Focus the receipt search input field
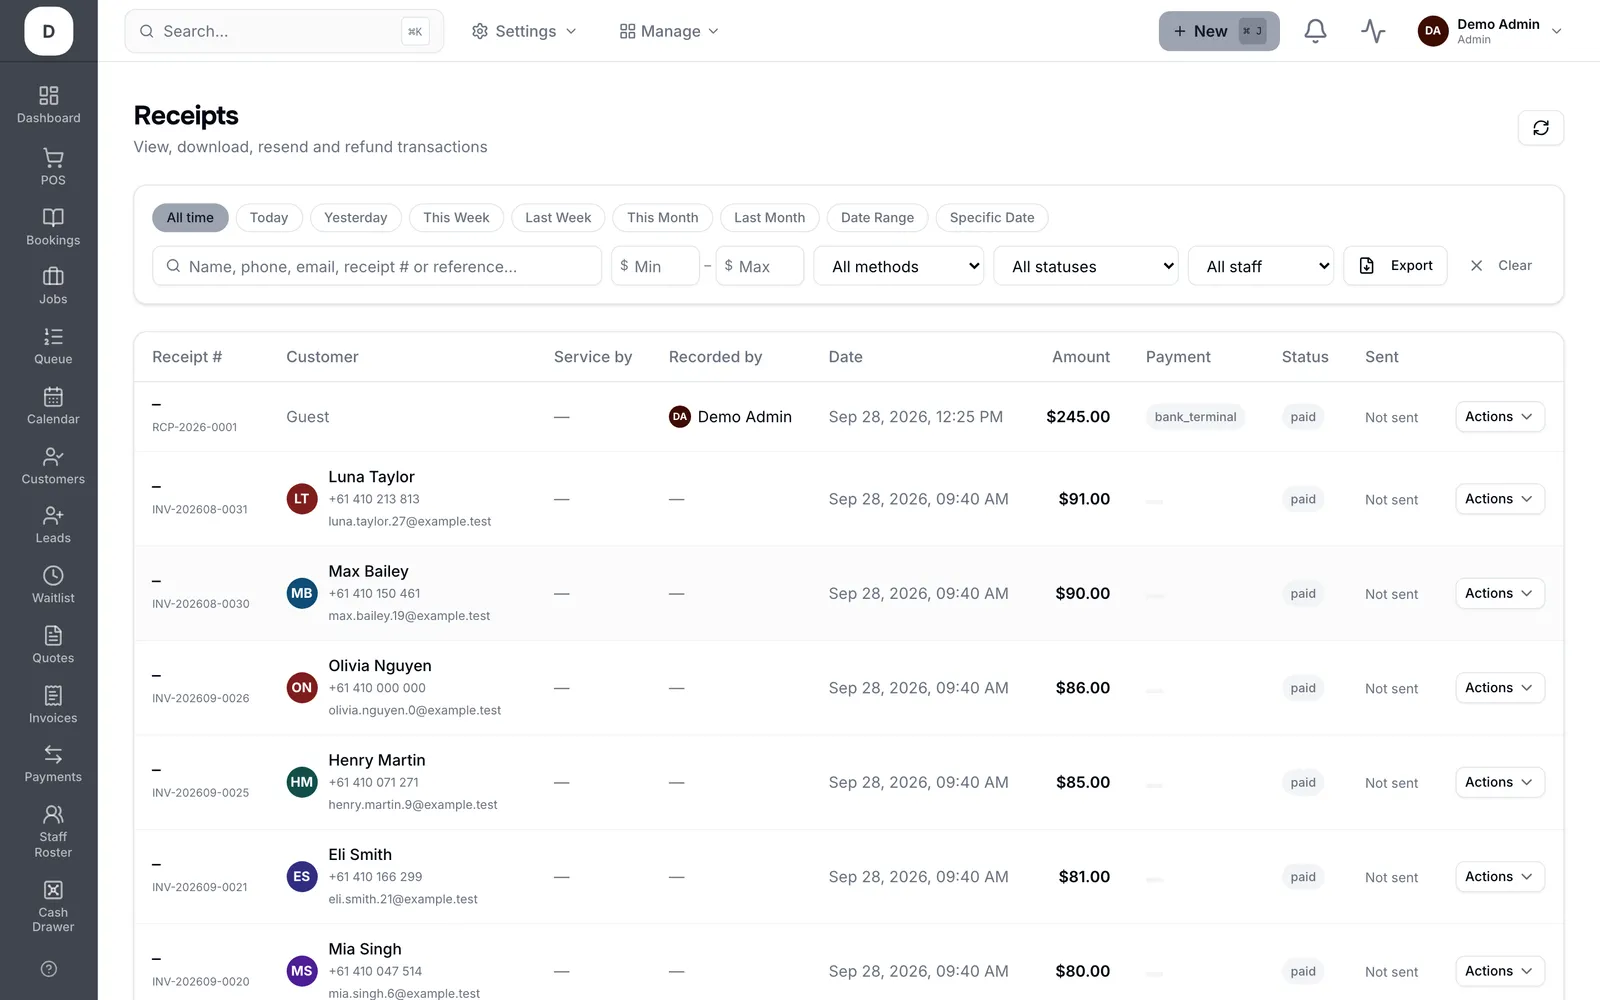The image size is (1600, 1000). click(377, 266)
